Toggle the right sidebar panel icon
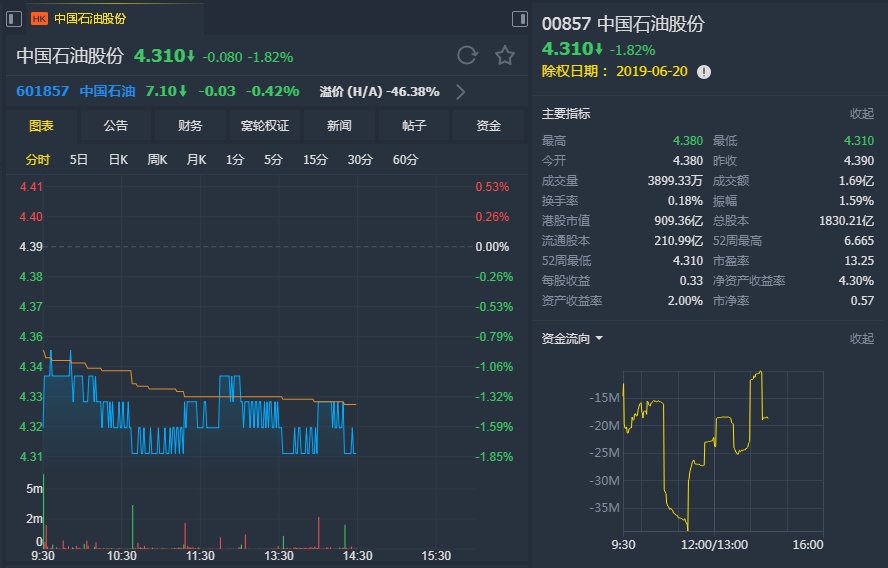 [x=519, y=18]
